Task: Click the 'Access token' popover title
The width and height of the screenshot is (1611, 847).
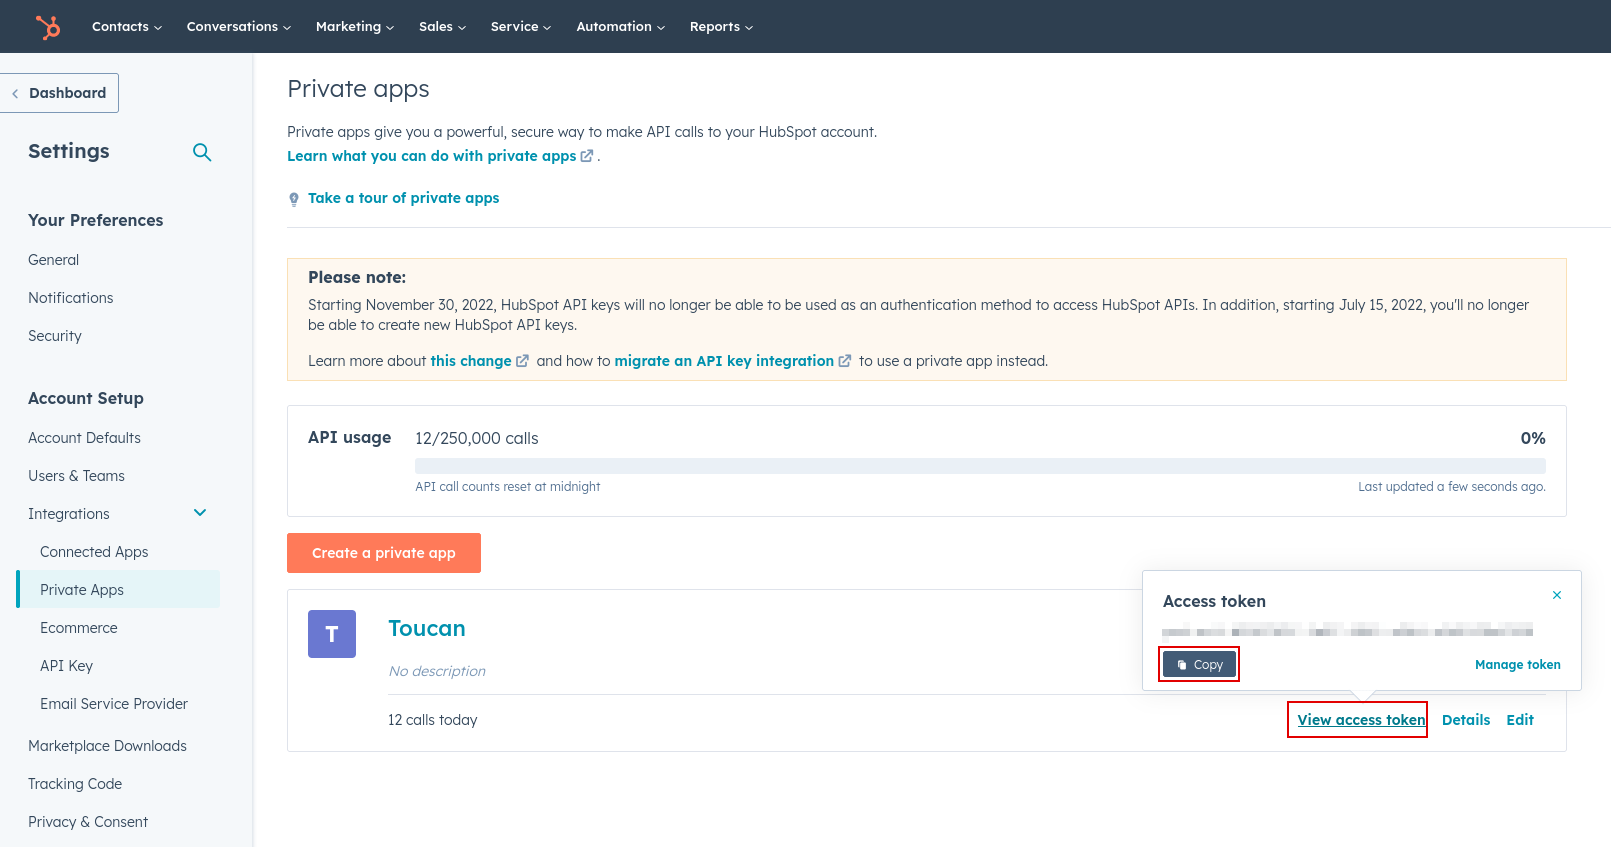Action: 1214,601
